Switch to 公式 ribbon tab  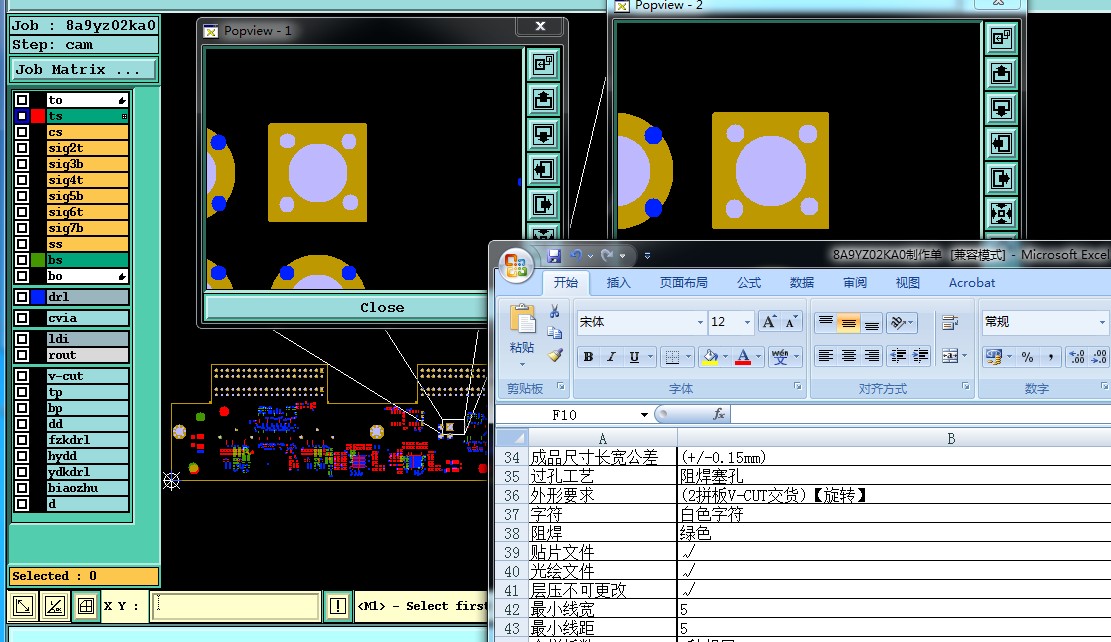749,283
